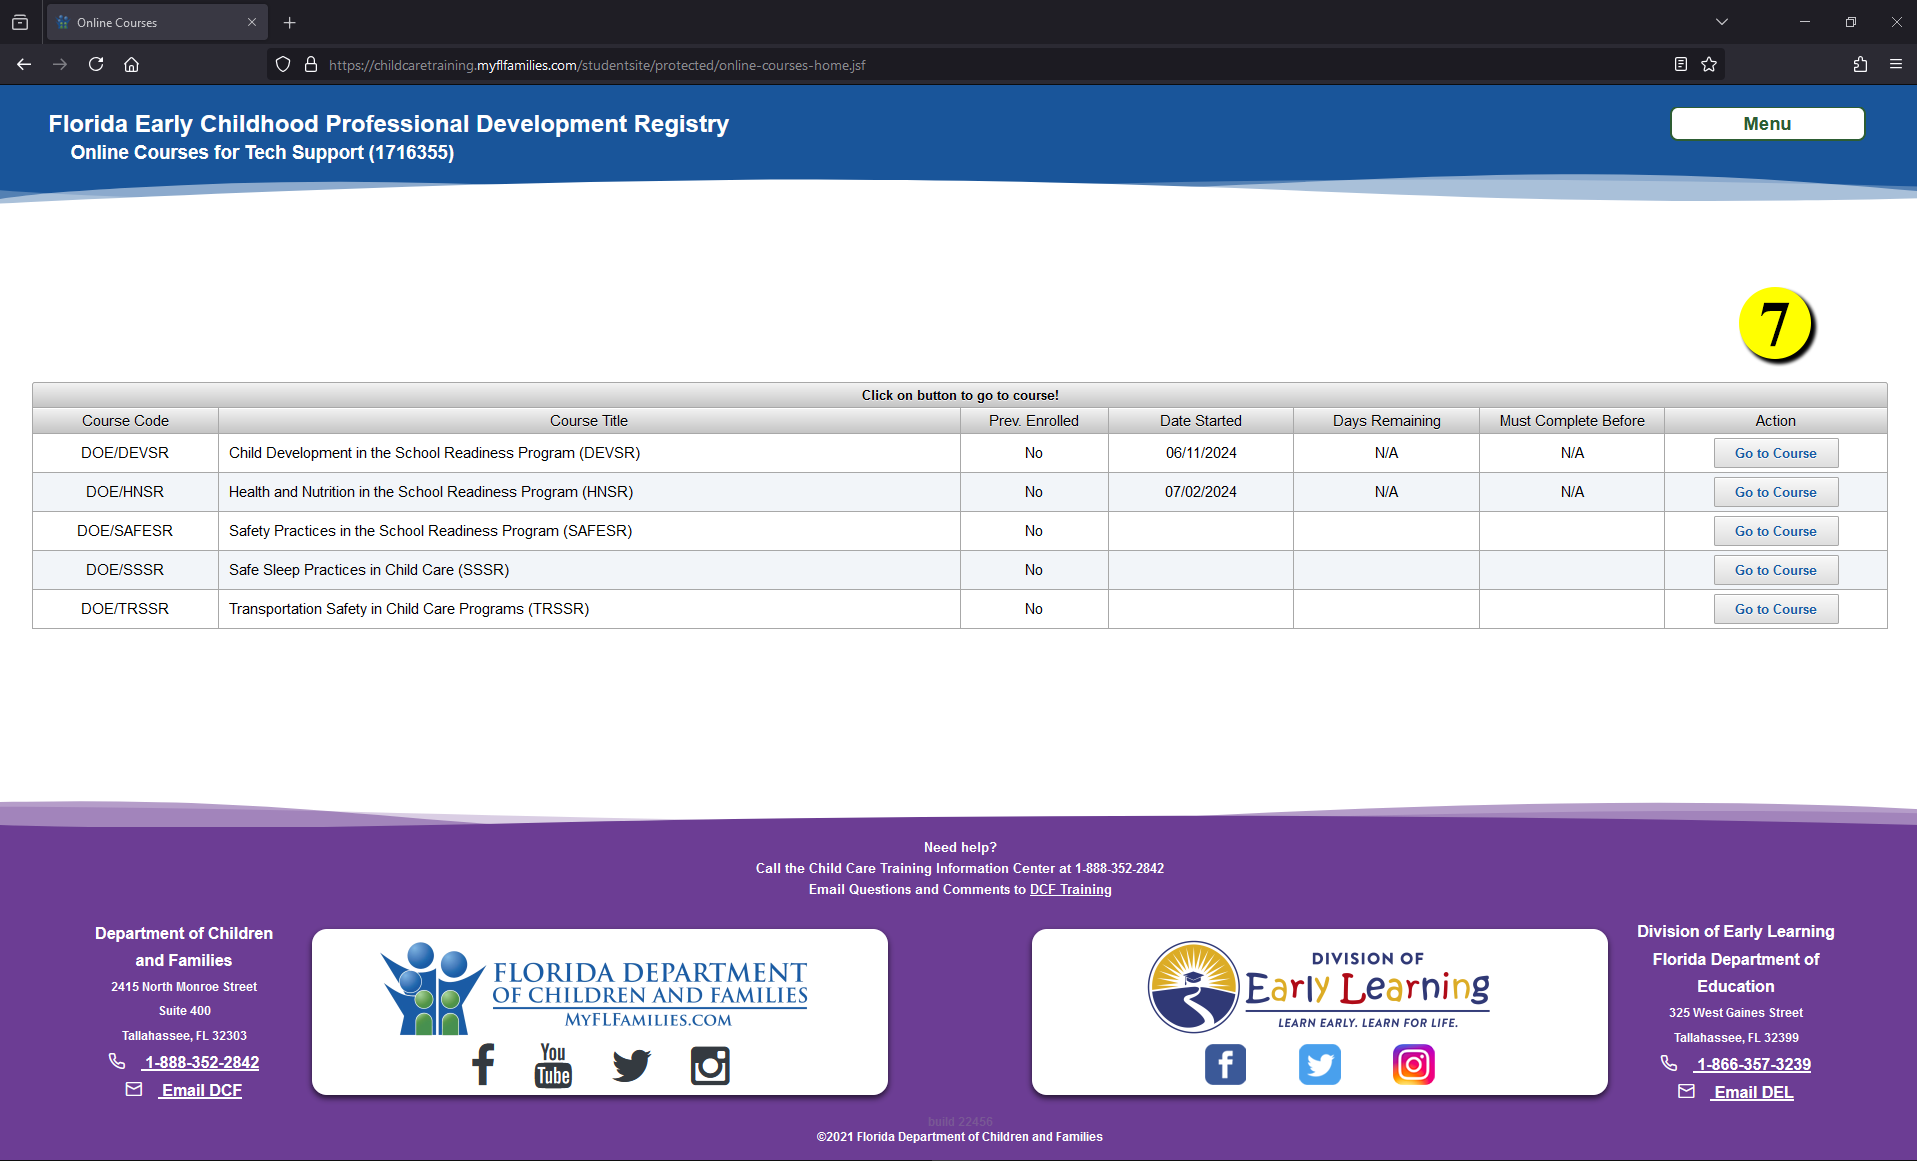Viewport: 1917px width, 1161px height.
Task: Click the 07/02/2024 date started cell
Action: click(1201, 492)
